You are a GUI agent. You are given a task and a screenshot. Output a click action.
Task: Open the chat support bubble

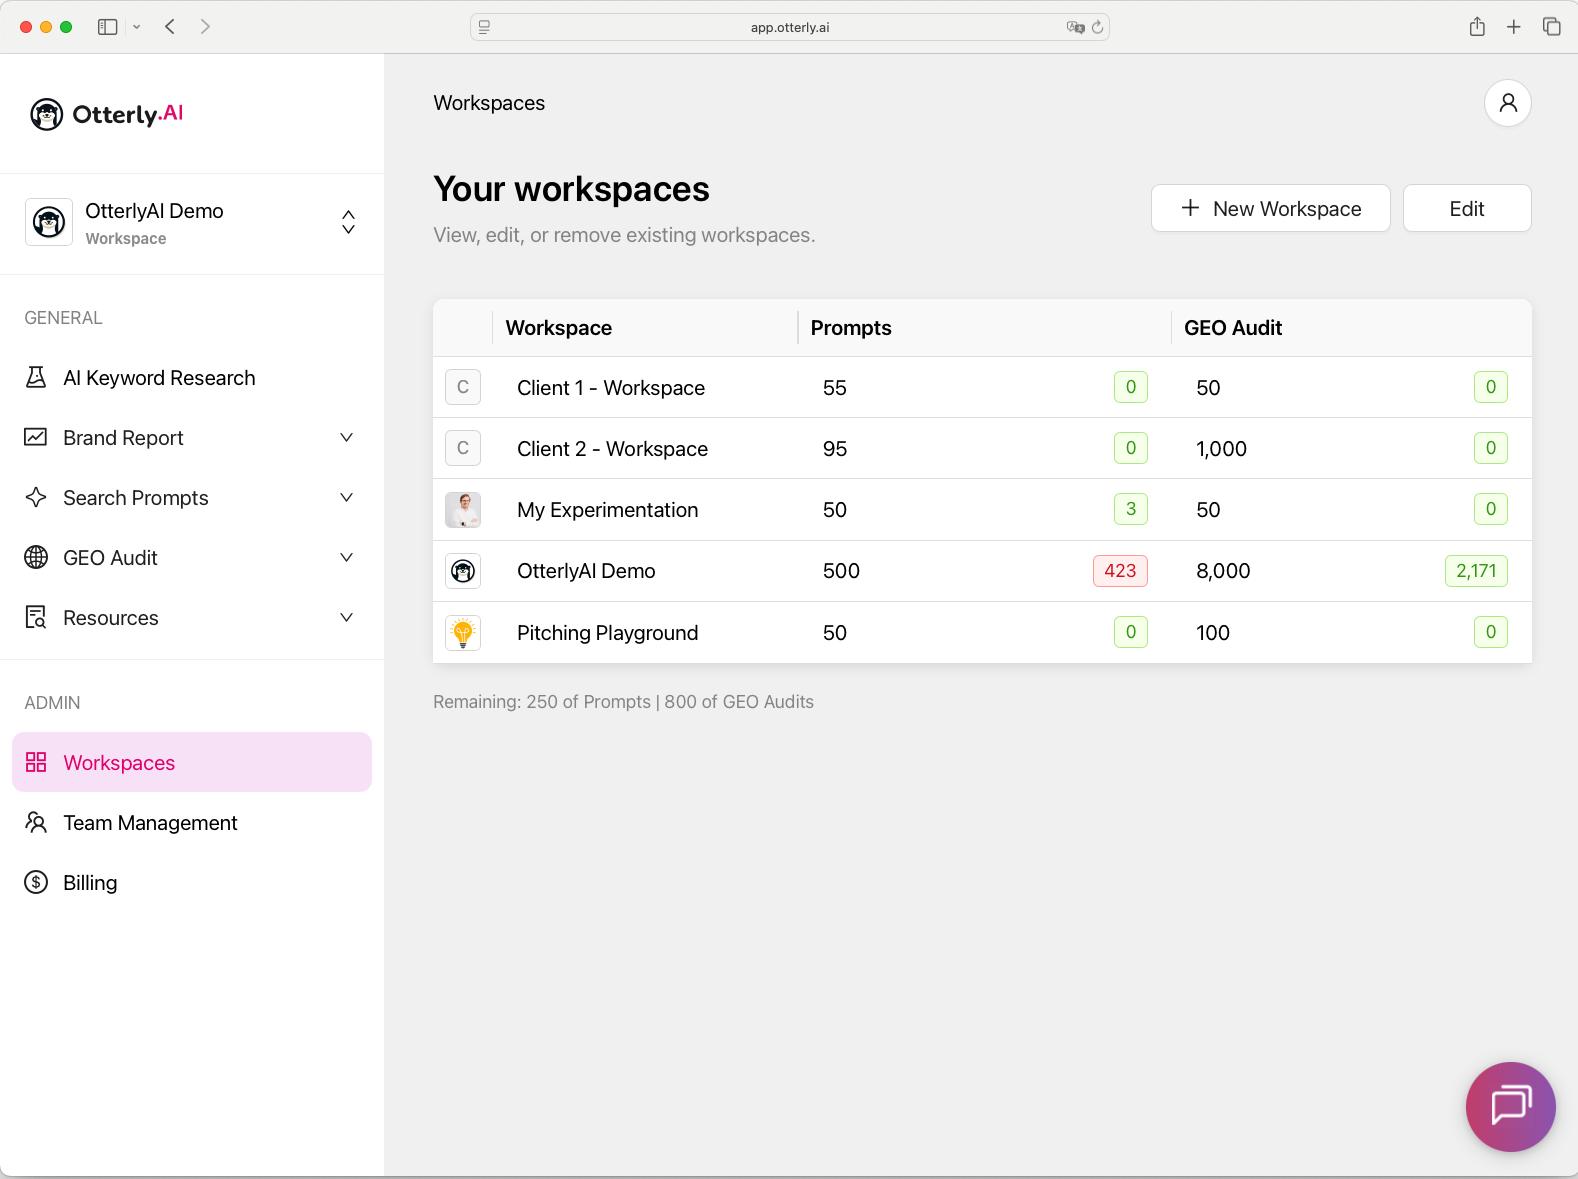pos(1510,1107)
